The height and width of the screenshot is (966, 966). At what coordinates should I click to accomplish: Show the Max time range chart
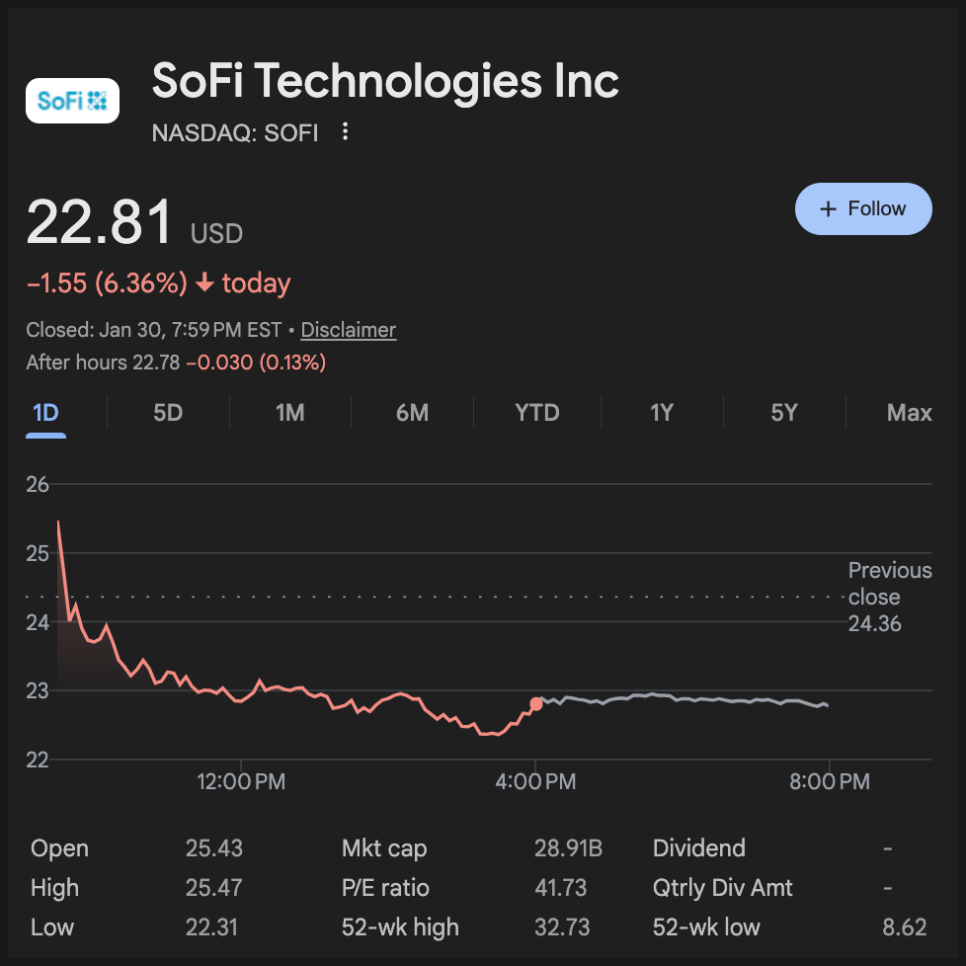909,413
